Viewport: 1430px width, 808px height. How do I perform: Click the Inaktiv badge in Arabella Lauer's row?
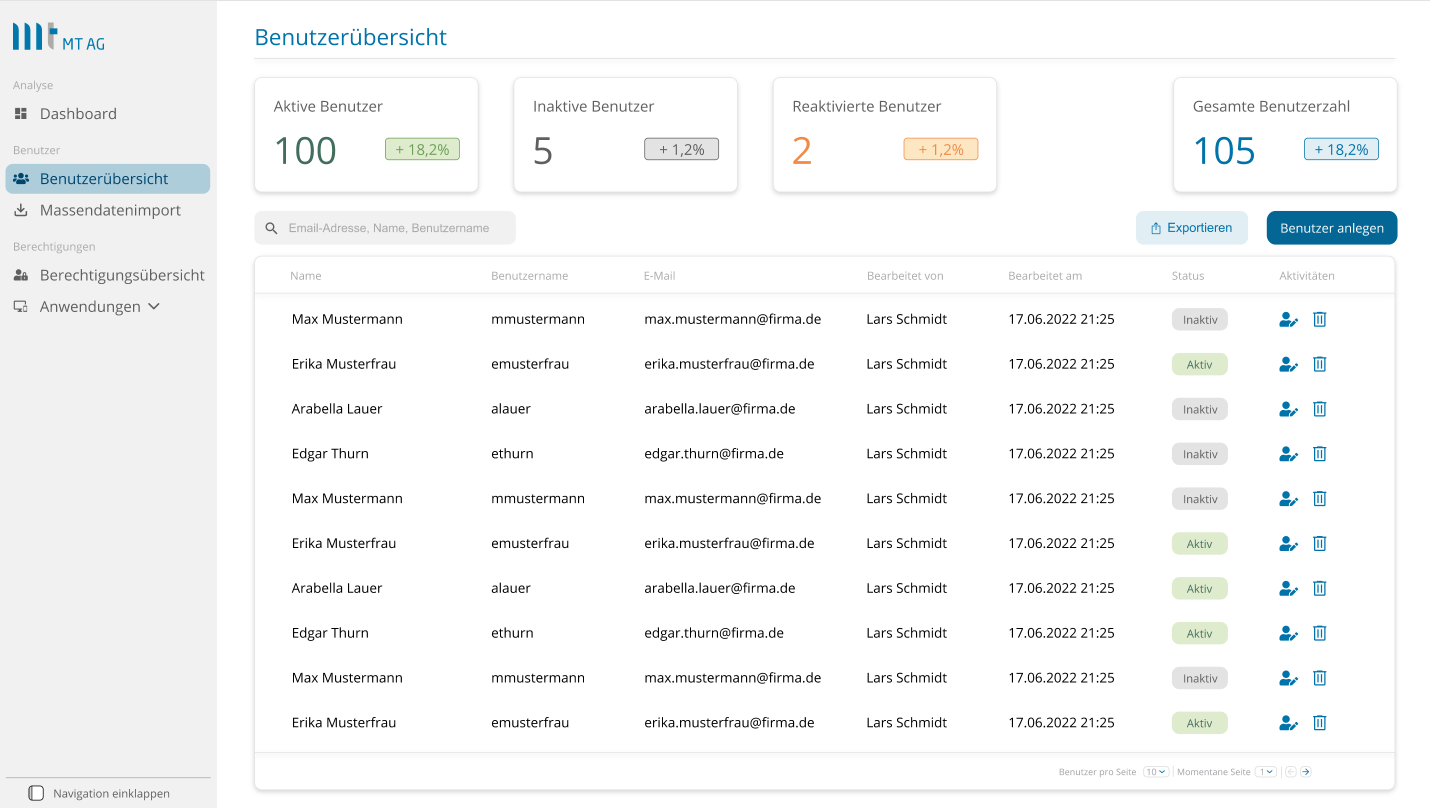tap(1200, 409)
